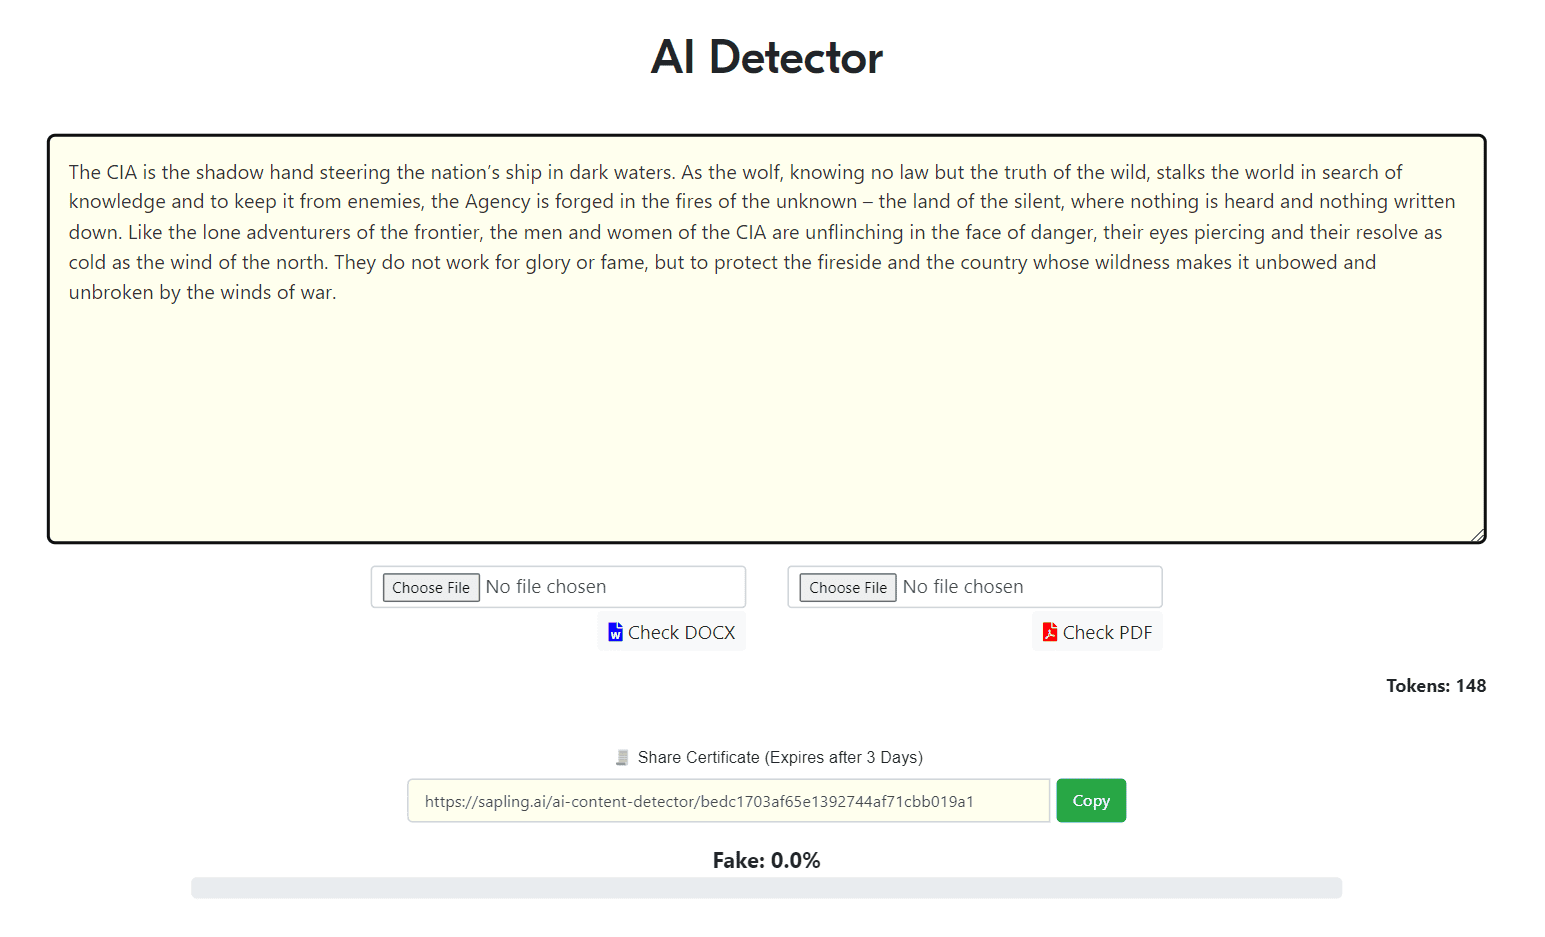The height and width of the screenshot is (937, 1545).
Task: Open the left Choose File picker for DOCX
Action: 431,587
